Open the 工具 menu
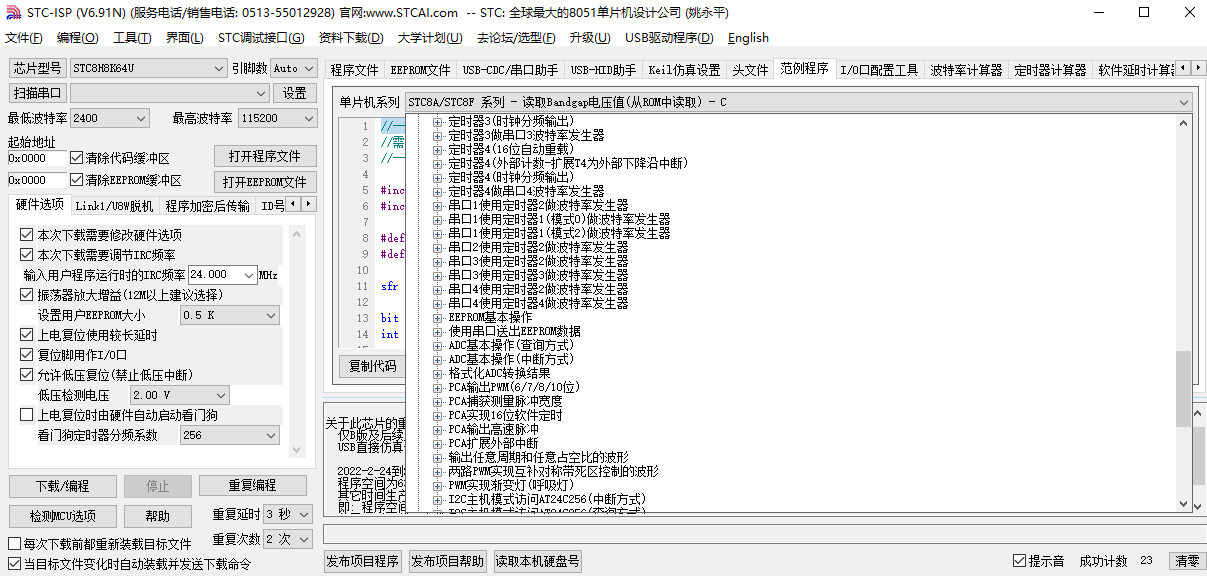This screenshot has height=576, width=1207. [132, 38]
